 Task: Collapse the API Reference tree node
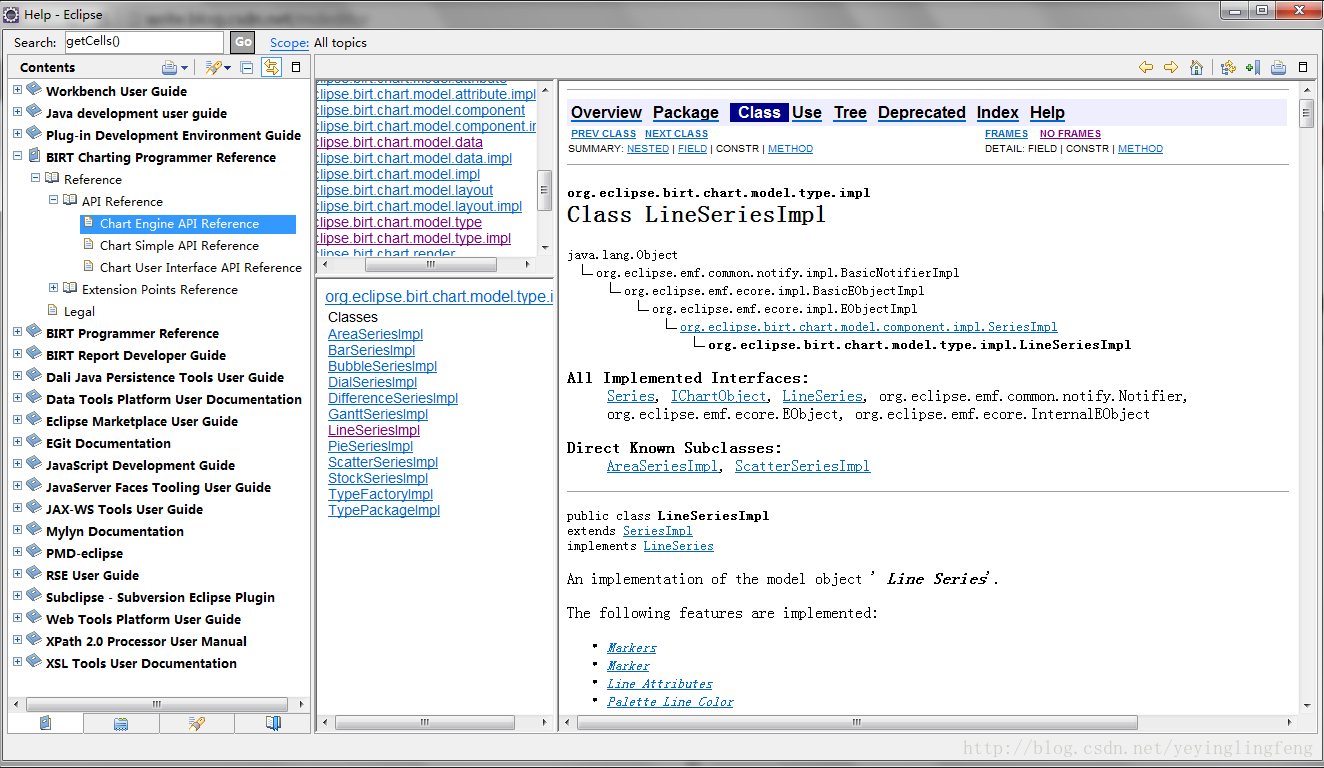[x=54, y=200]
